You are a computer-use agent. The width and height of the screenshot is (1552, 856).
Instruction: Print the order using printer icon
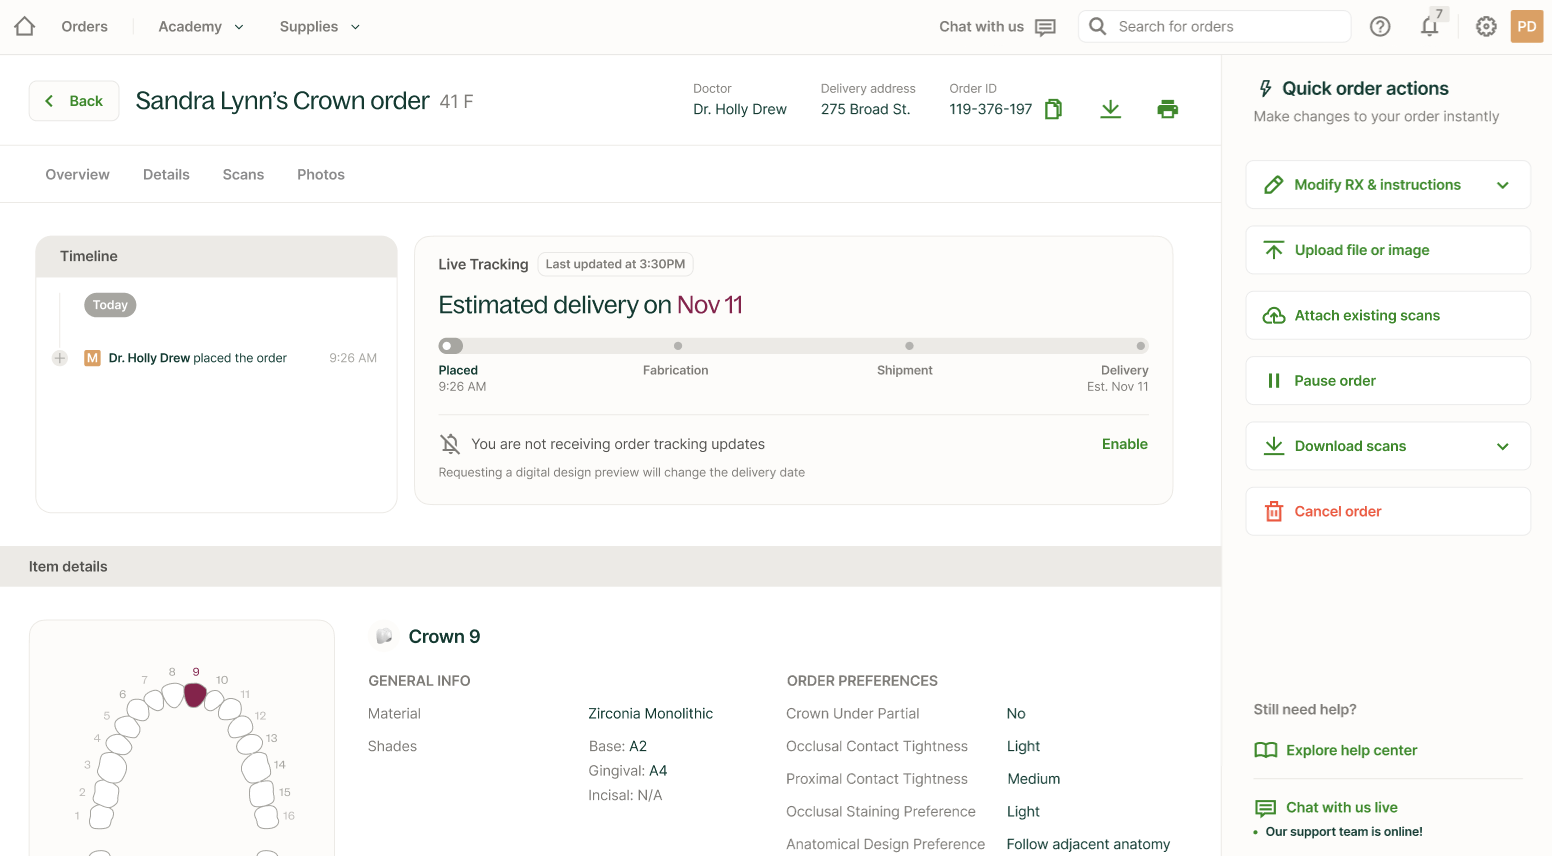[x=1167, y=109]
